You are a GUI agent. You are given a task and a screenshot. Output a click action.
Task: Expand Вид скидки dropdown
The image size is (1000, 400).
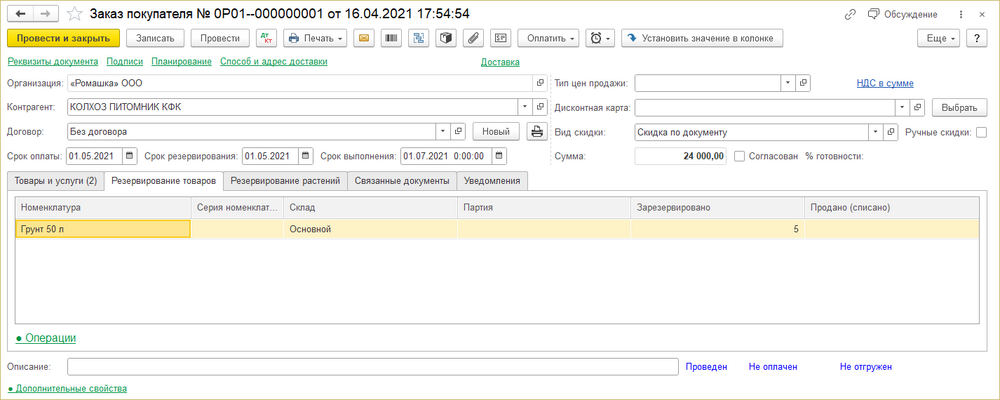874,132
